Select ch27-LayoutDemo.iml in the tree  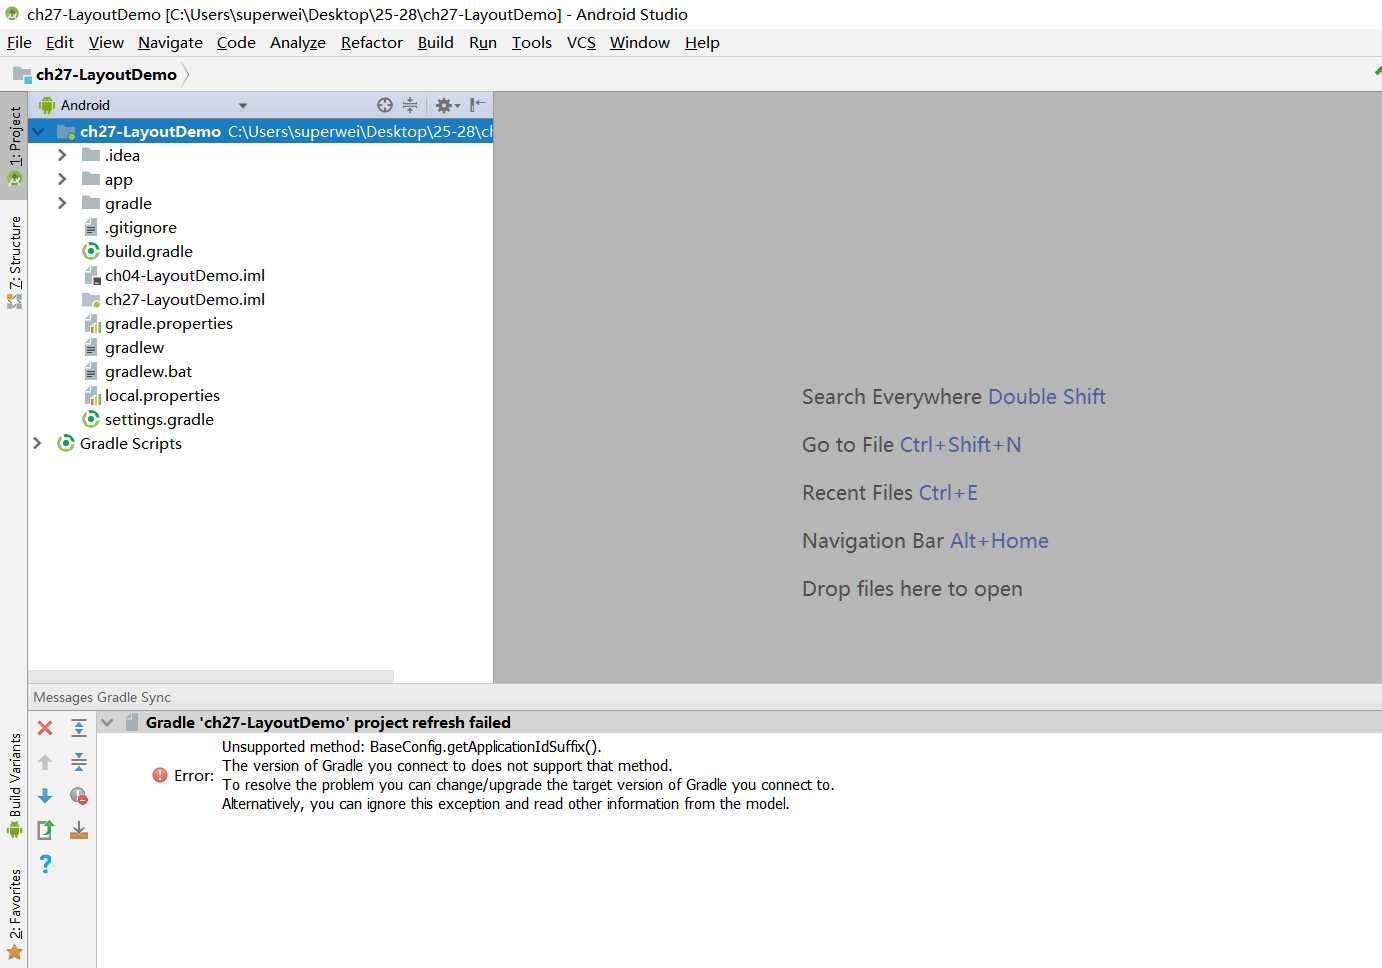[185, 299]
